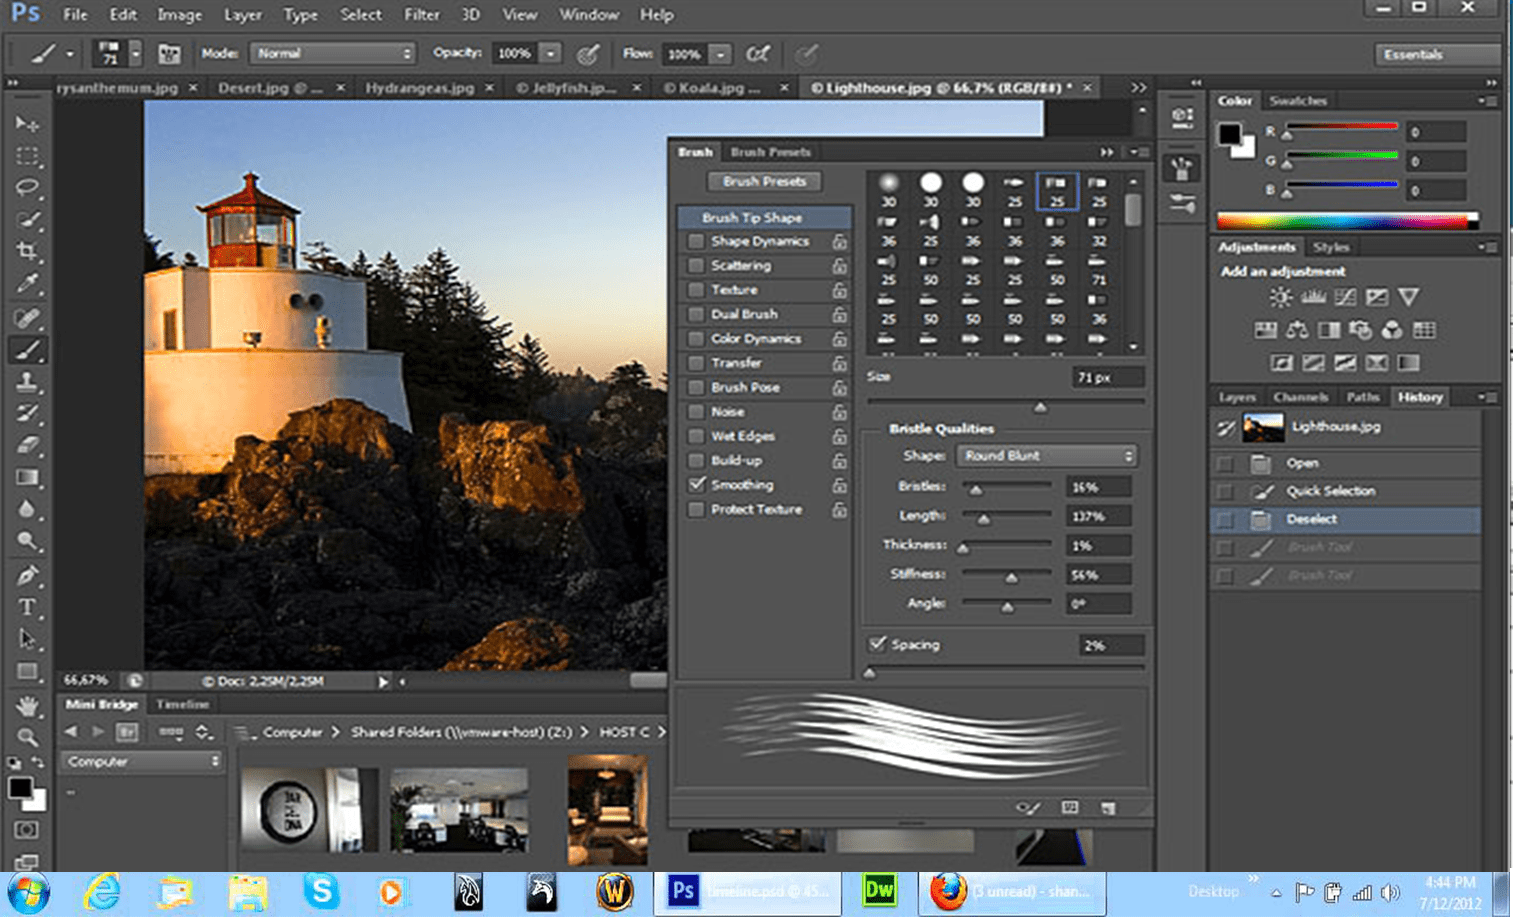Enable the Shape Dynamics checkbox
Image resolution: width=1513 pixels, height=917 pixels.
tap(696, 241)
